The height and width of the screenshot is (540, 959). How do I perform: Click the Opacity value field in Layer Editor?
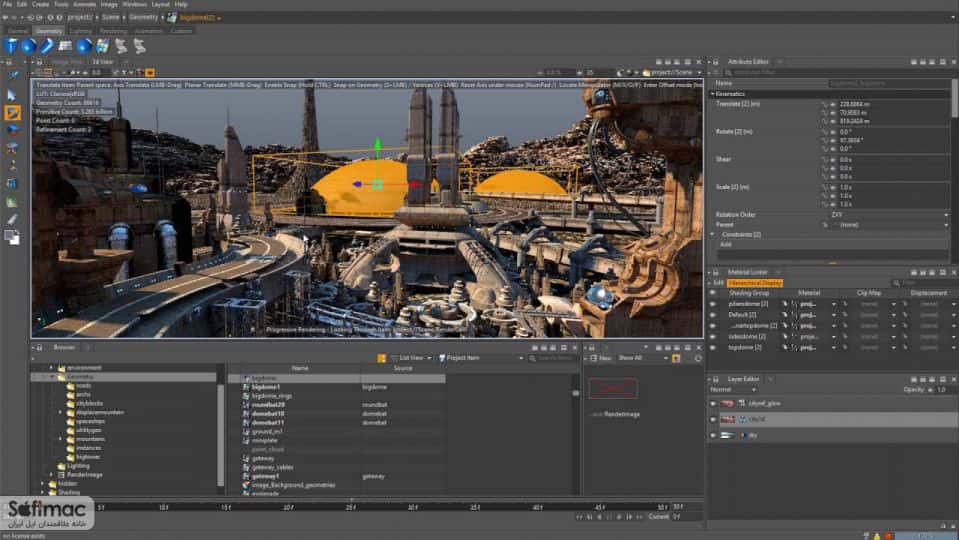coord(944,390)
